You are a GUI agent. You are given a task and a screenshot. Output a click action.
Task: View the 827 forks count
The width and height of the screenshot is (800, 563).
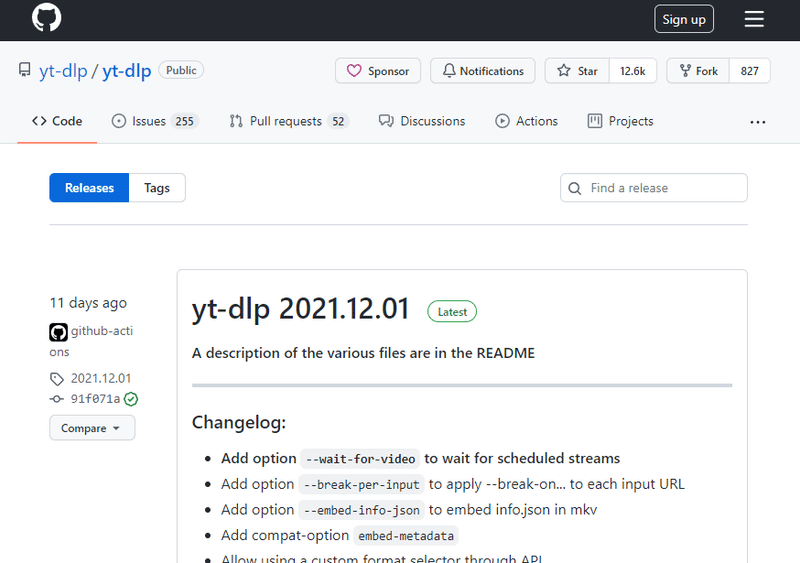tap(749, 71)
